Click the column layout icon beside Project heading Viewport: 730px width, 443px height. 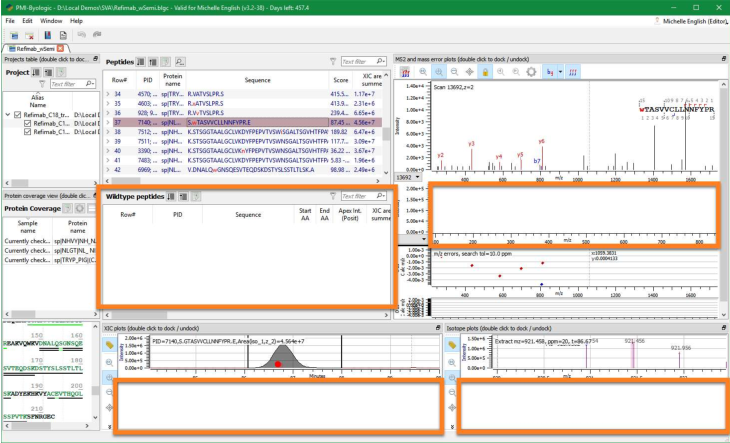(x=48, y=72)
